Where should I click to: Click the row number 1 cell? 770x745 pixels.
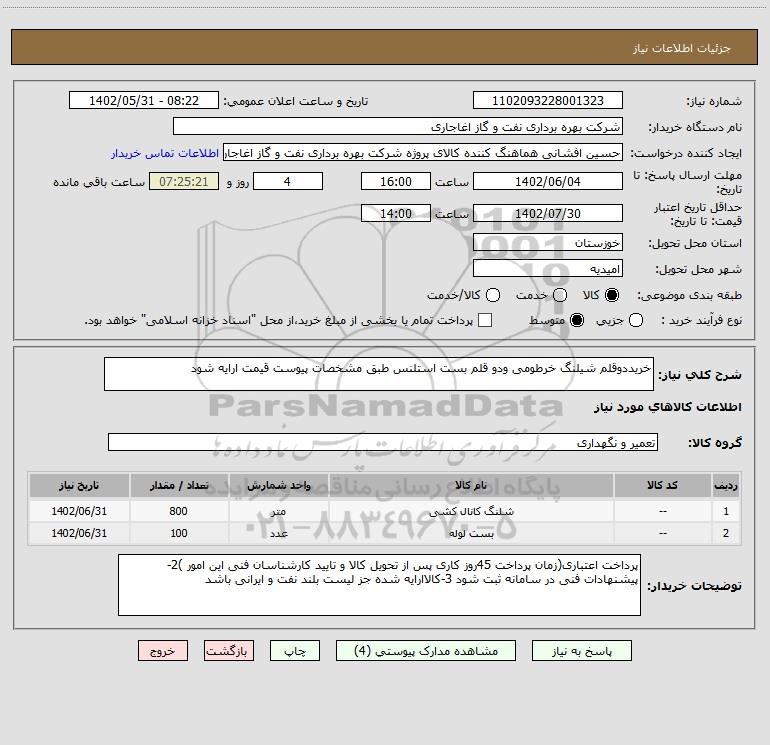726,511
